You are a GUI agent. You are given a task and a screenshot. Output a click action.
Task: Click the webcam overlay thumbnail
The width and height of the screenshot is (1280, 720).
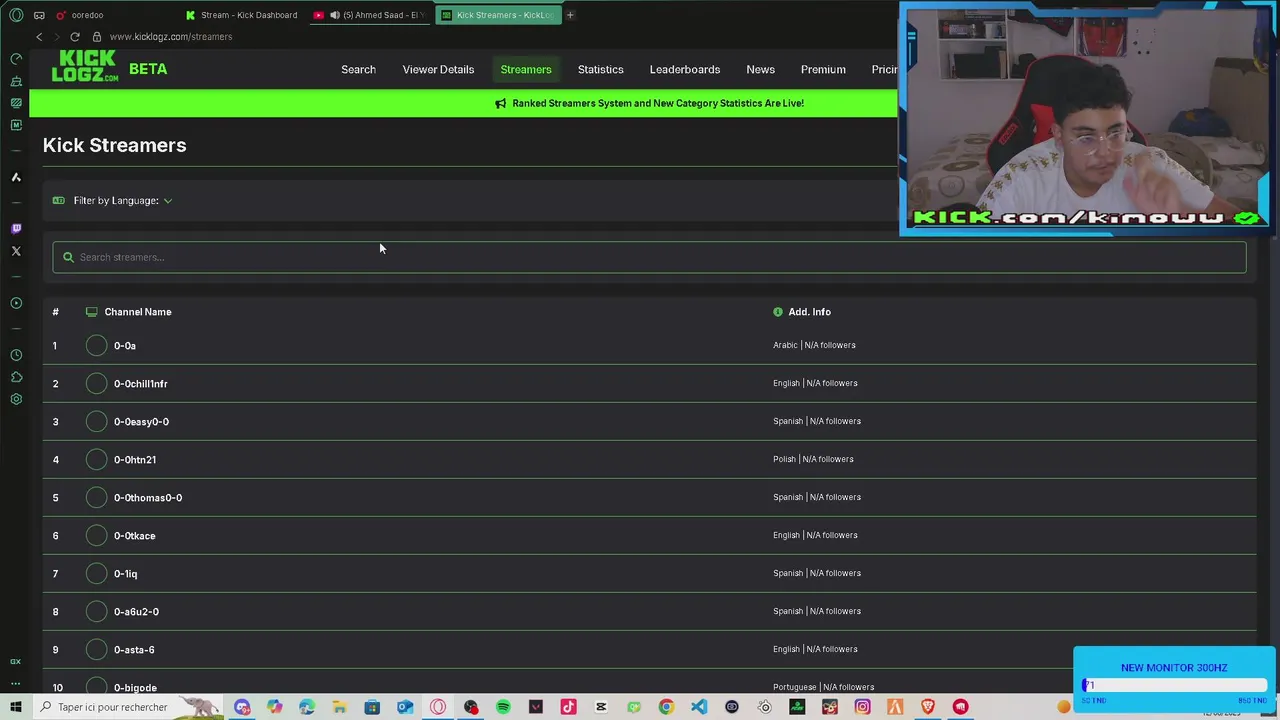1088,119
